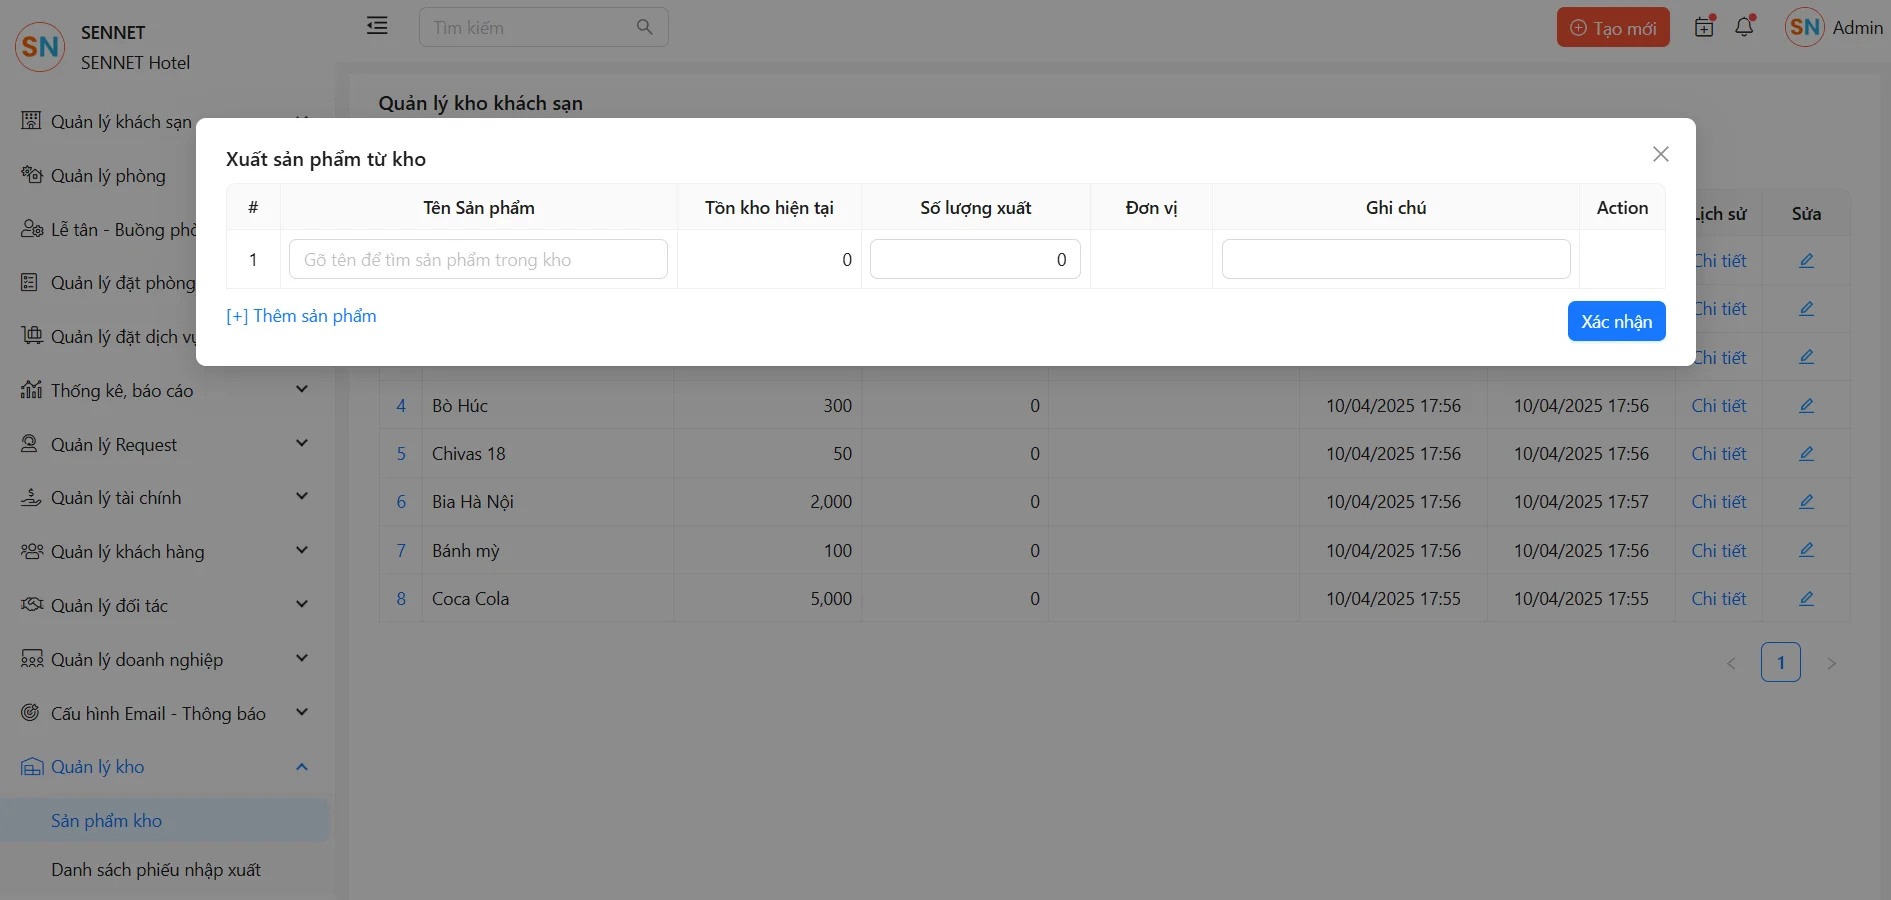This screenshot has height=900, width=1891.
Task: Click [+] Thêm sản phẩm link
Action: click(x=301, y=316)
